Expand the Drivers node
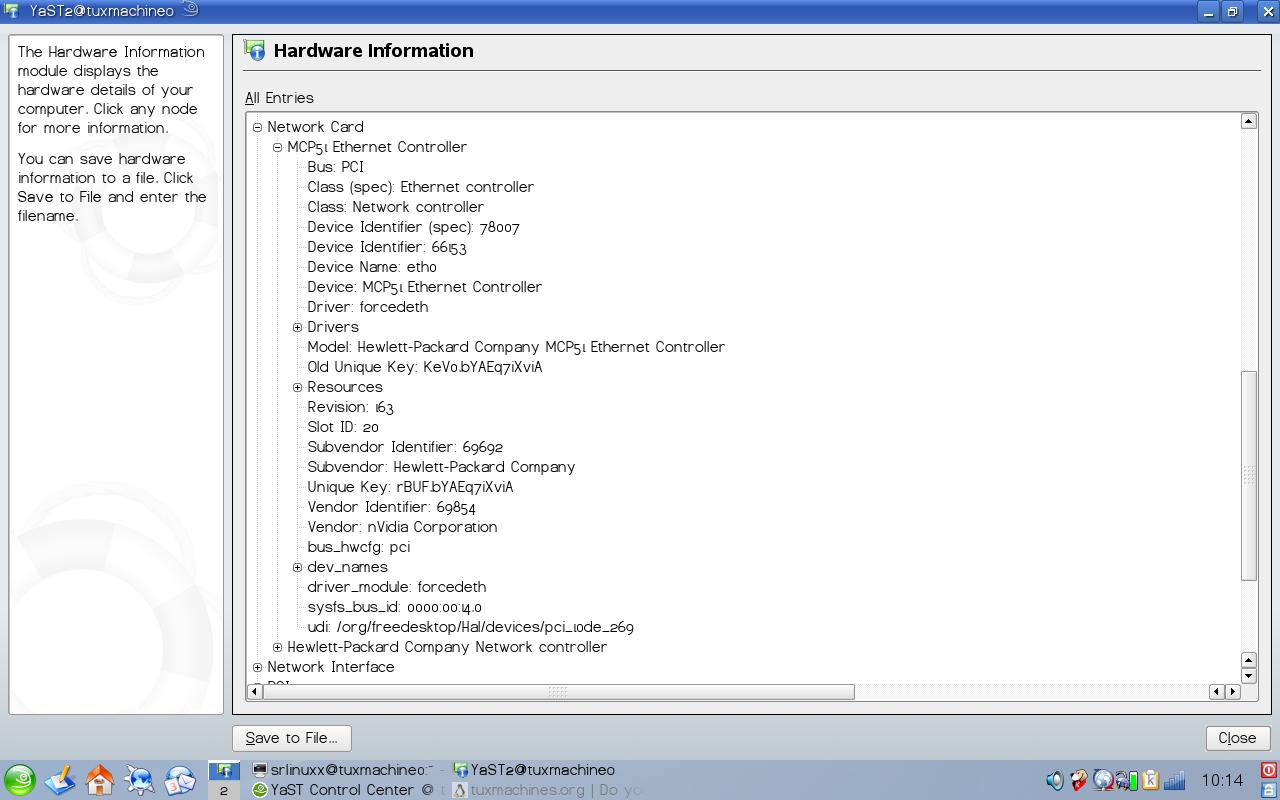1280x800 pixels. 298,327
